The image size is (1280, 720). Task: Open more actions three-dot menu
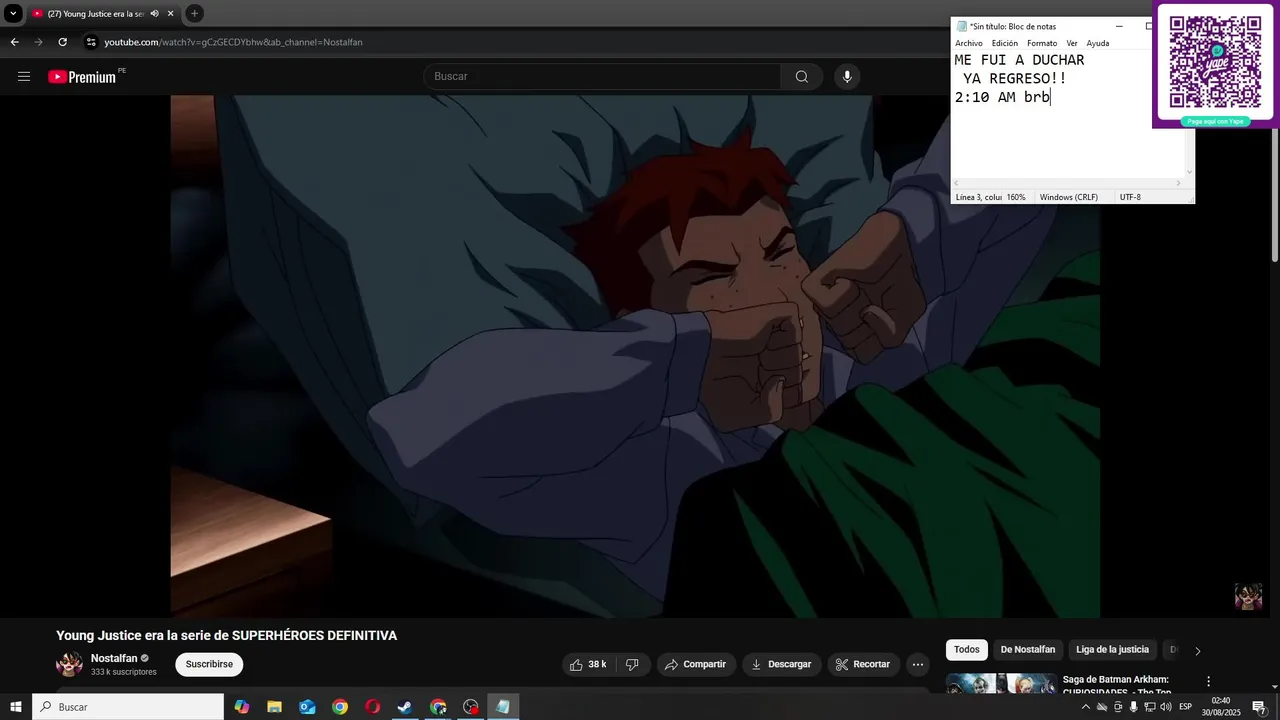[x=918, y=664]
